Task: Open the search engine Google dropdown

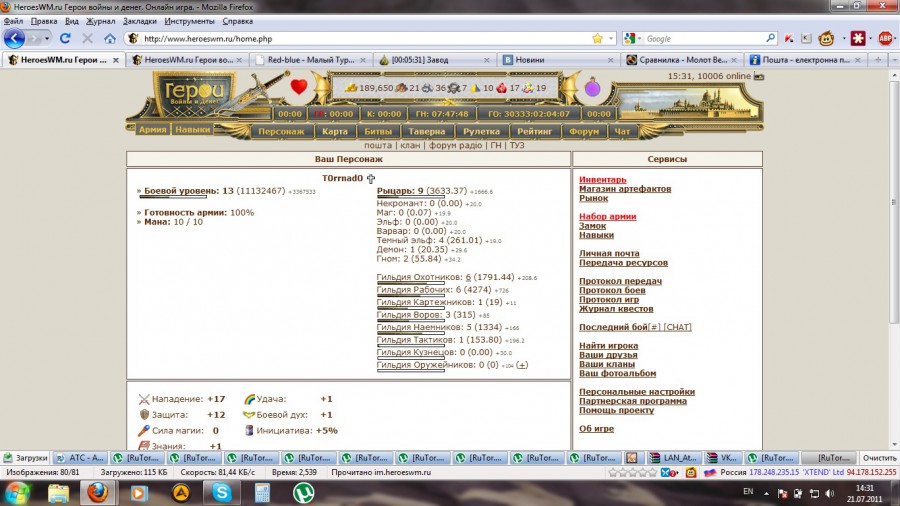Action: (633, 38)
